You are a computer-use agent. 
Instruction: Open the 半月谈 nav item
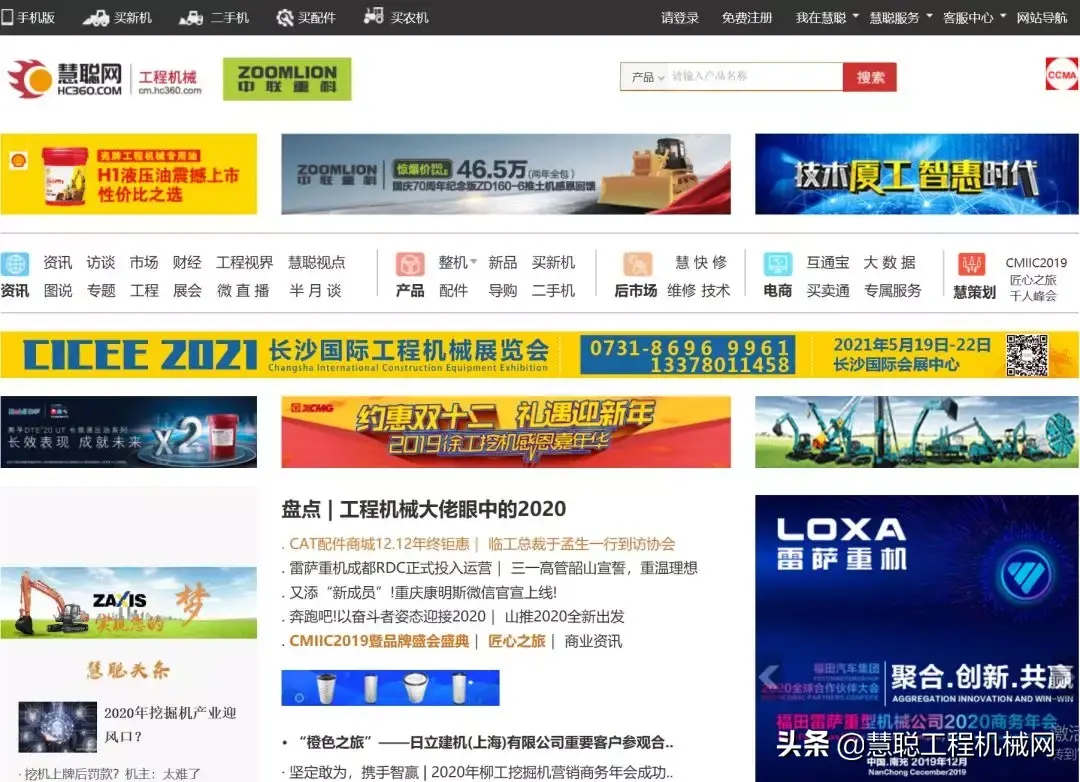pos(315,291)
